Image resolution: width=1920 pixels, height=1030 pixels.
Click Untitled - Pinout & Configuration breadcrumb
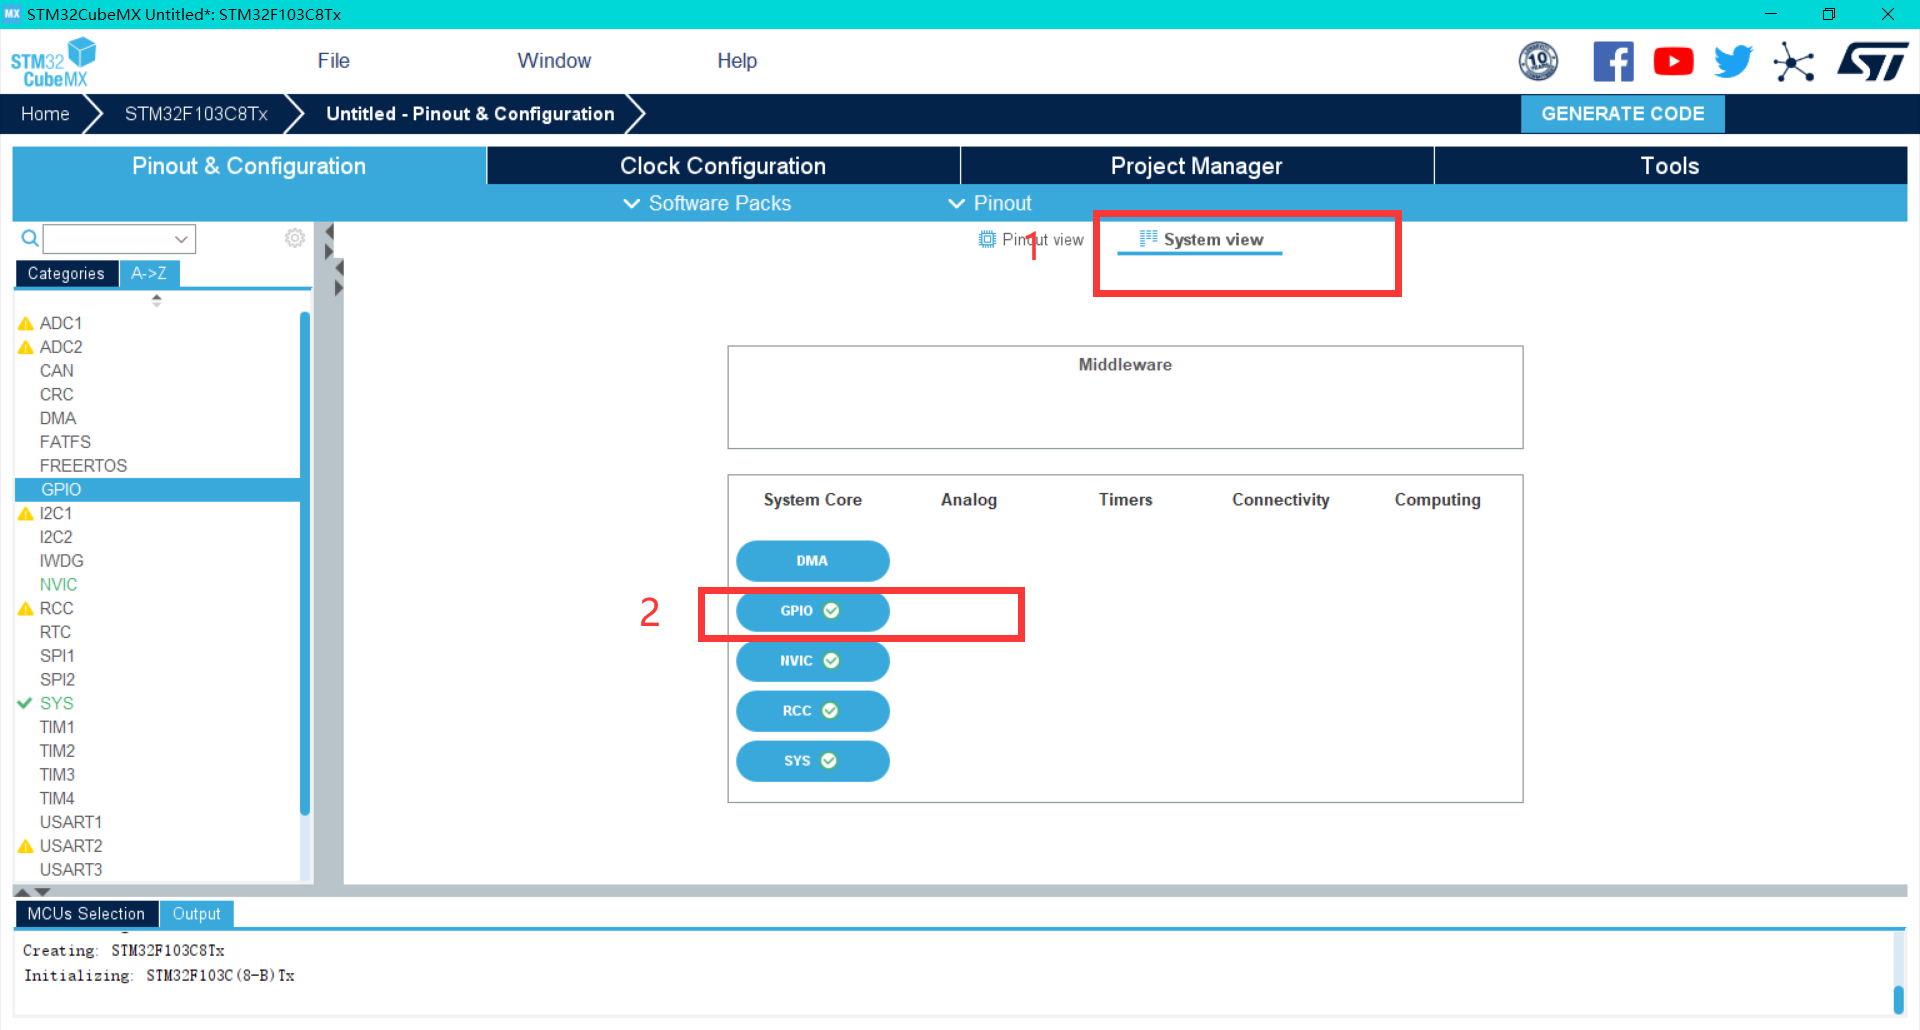point(470,114)
